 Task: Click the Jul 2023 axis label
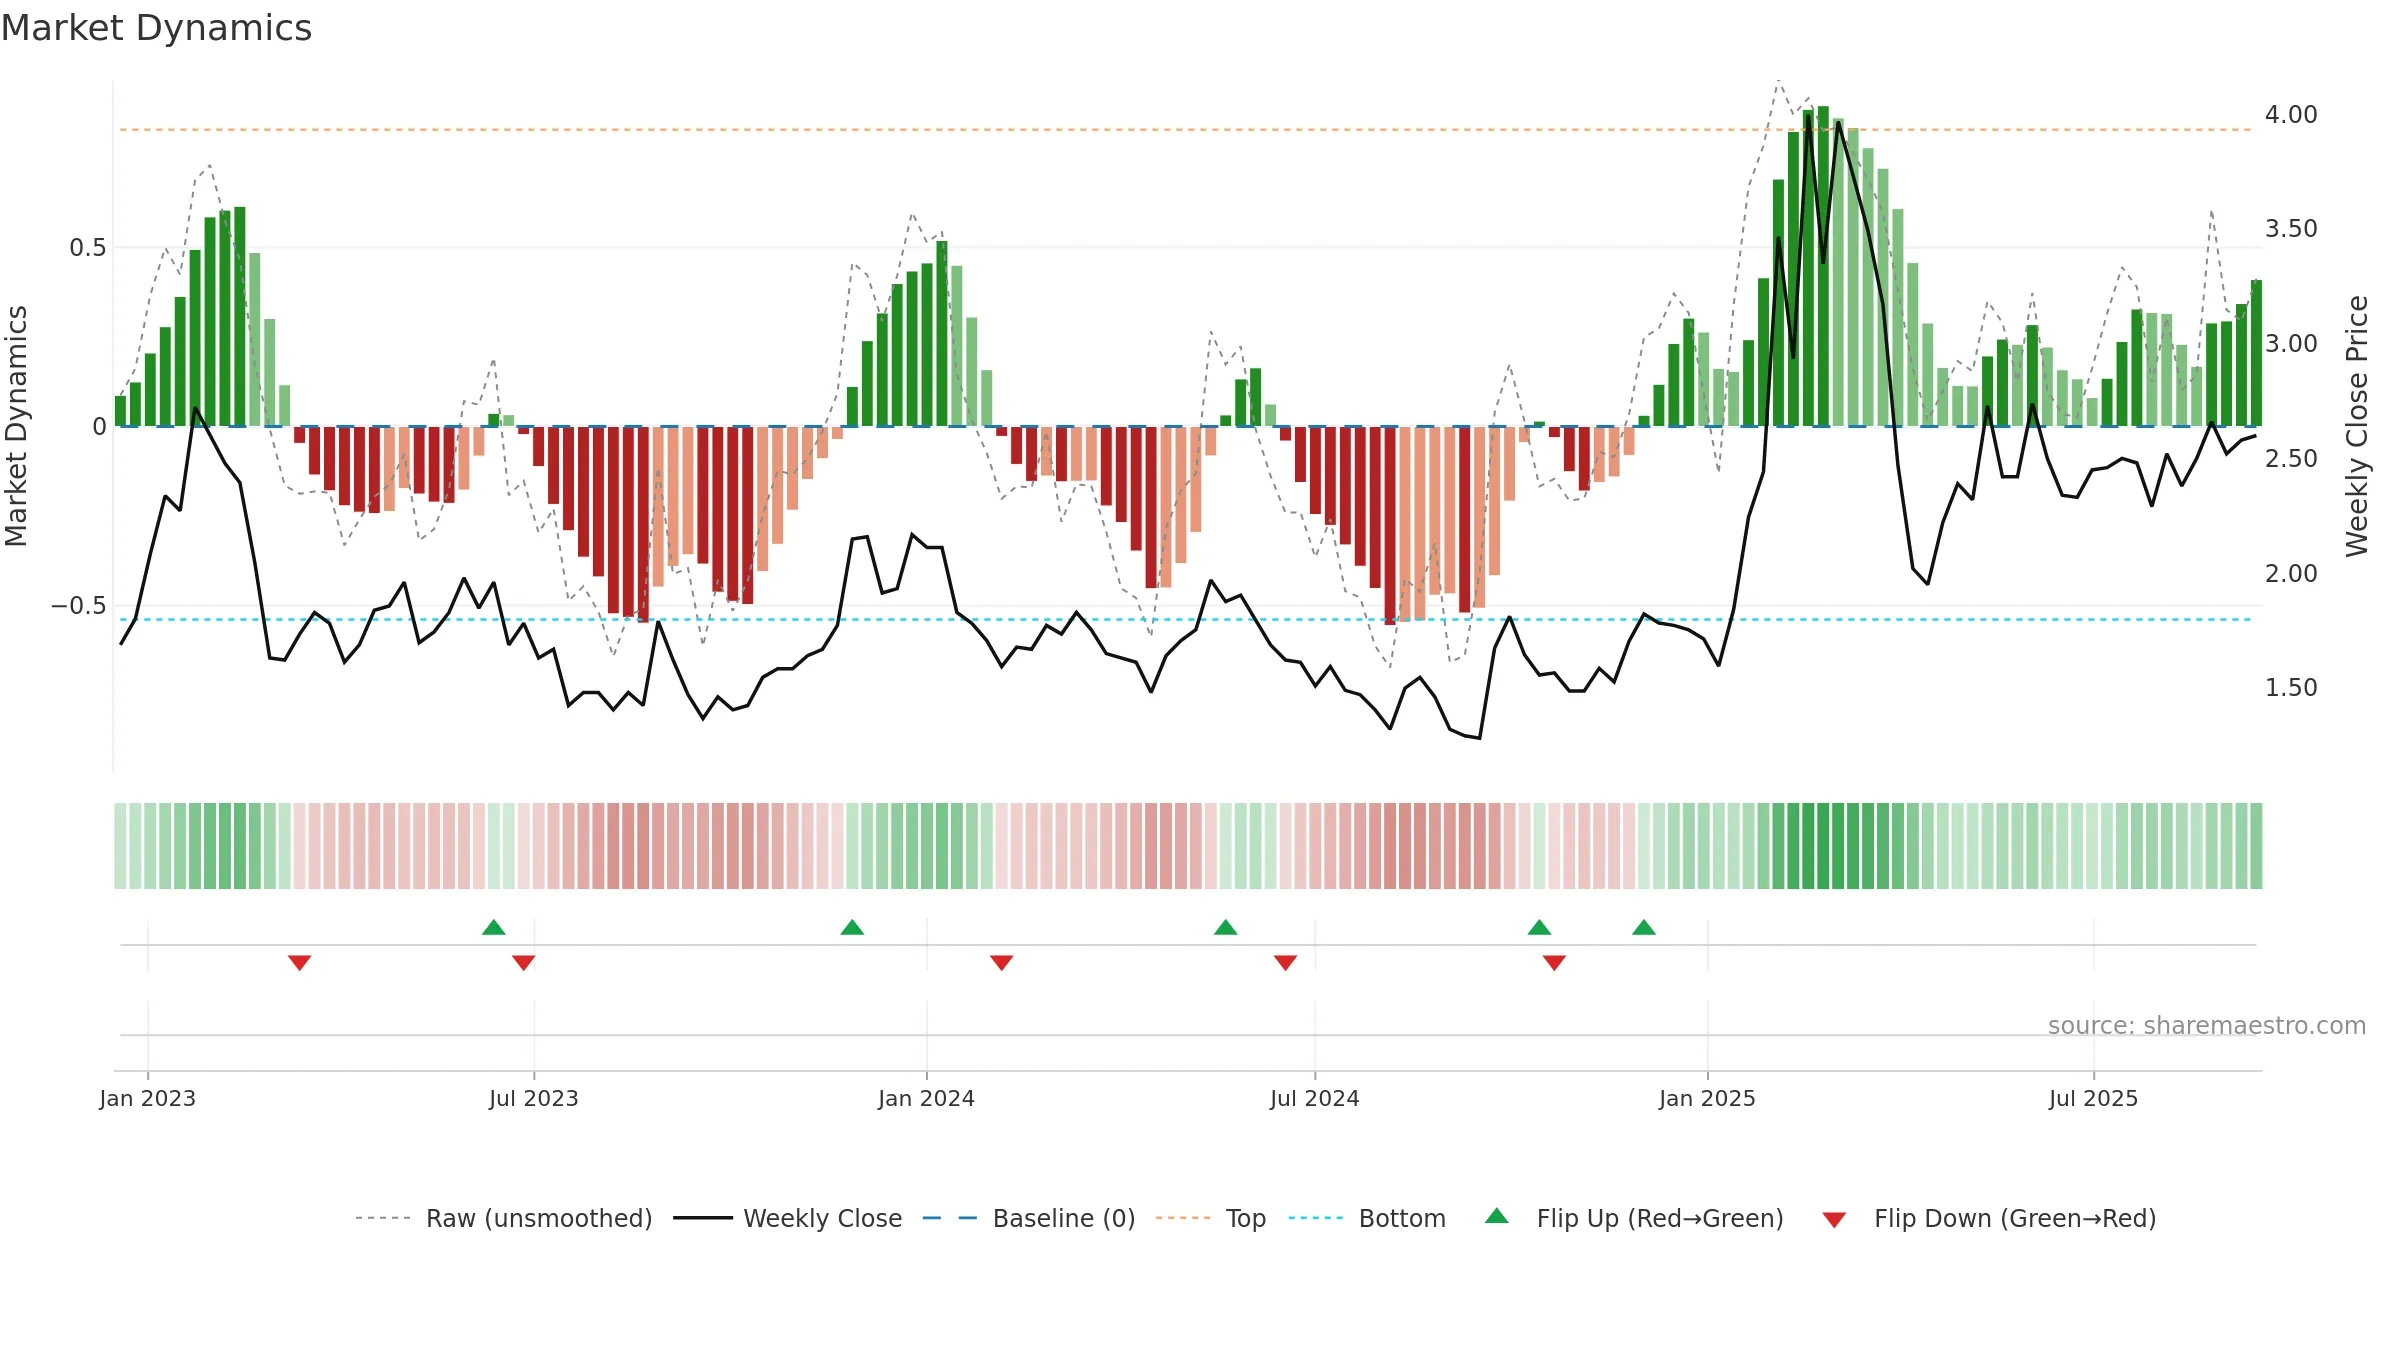[x=534, y=1098]
